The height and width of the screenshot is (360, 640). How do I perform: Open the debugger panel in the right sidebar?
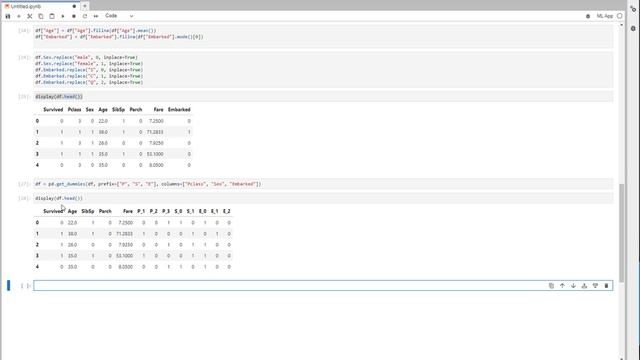tap(633, 29)
